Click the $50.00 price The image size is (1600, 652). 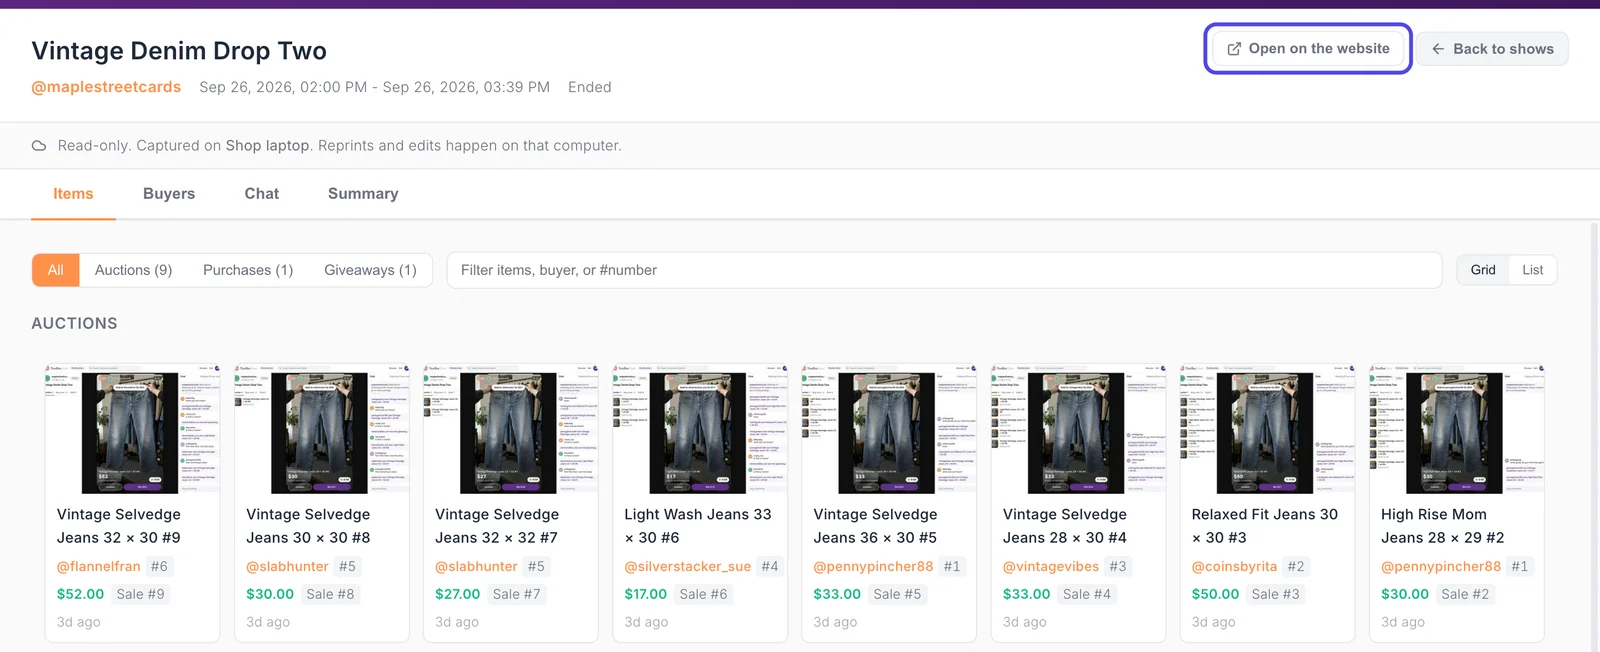tap(1216, 594)
